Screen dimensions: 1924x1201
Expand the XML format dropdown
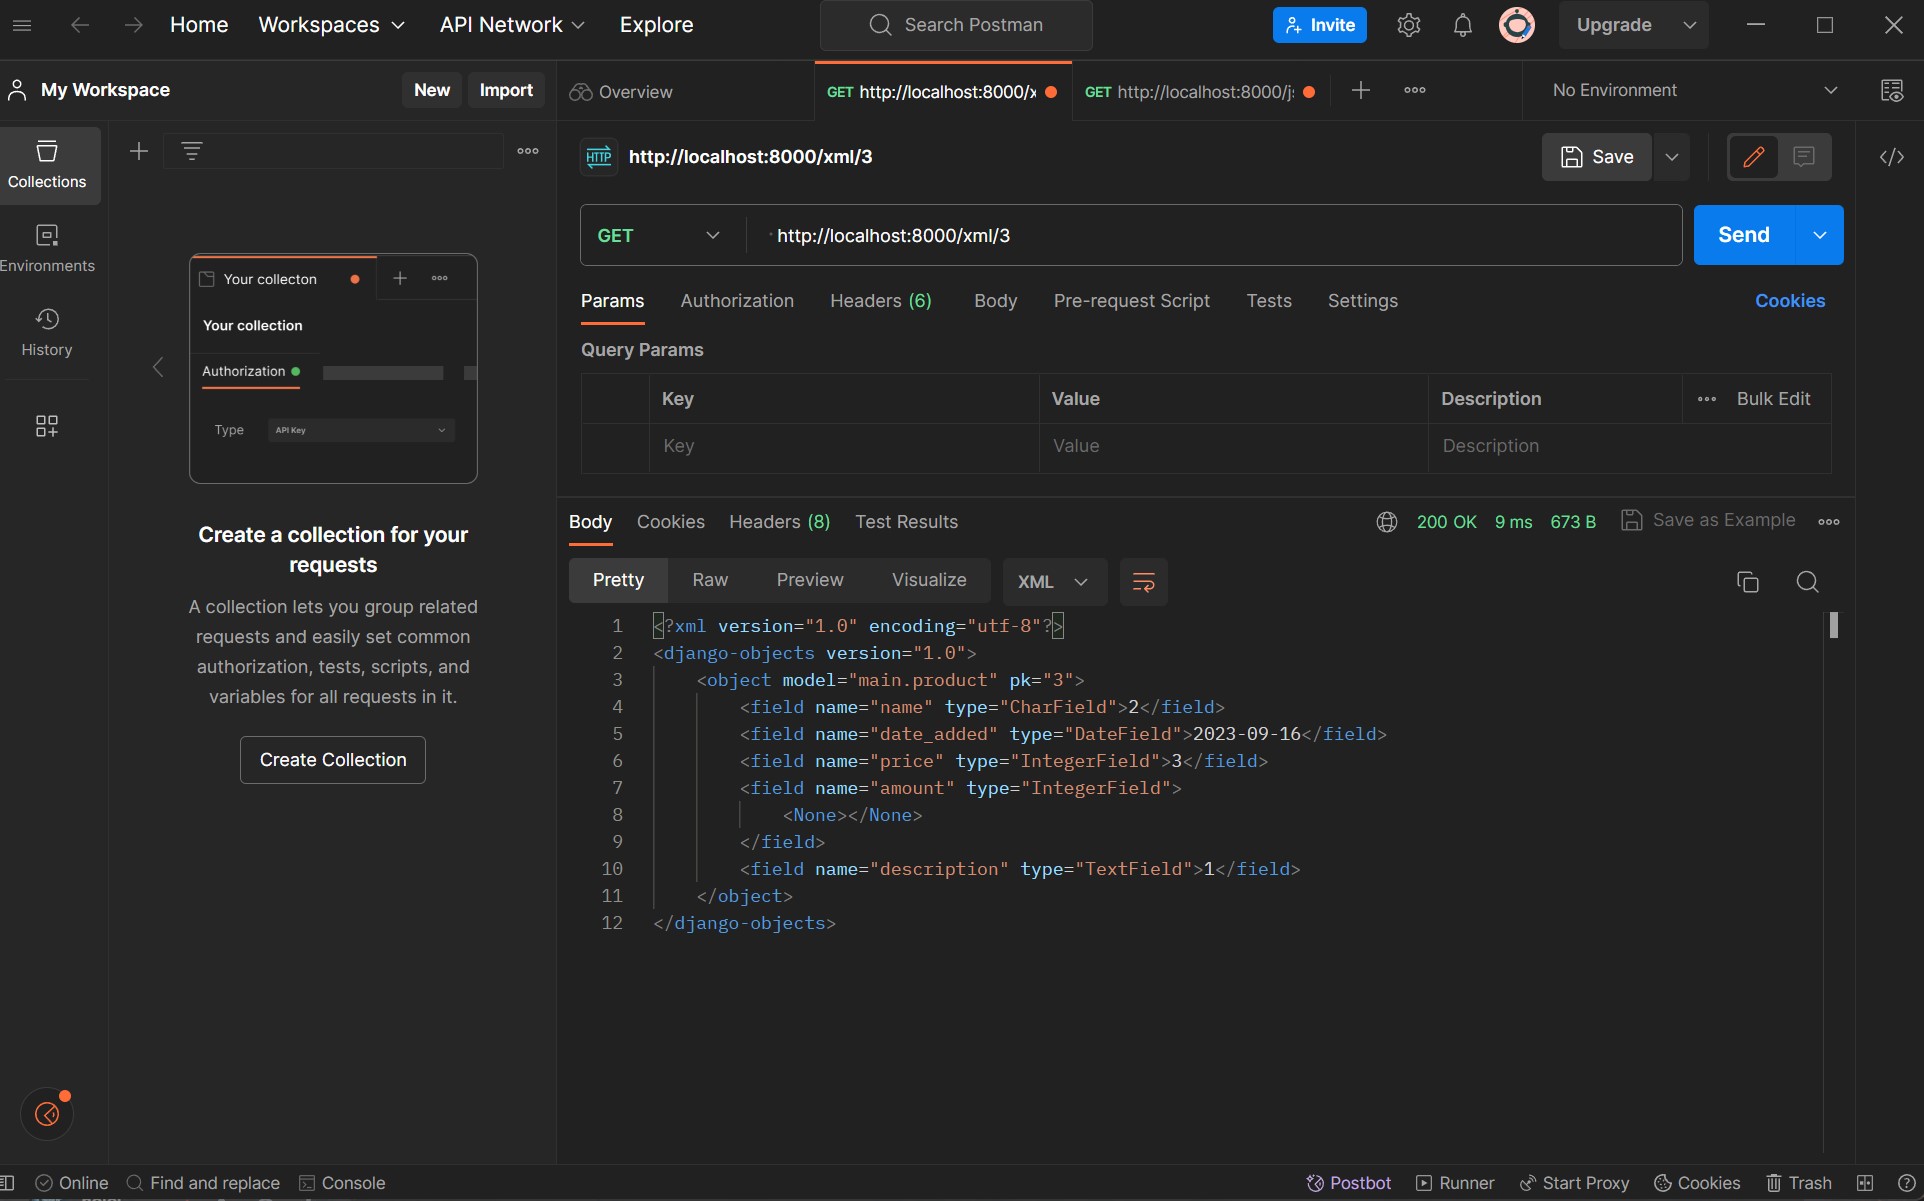tap(1053, 582)
